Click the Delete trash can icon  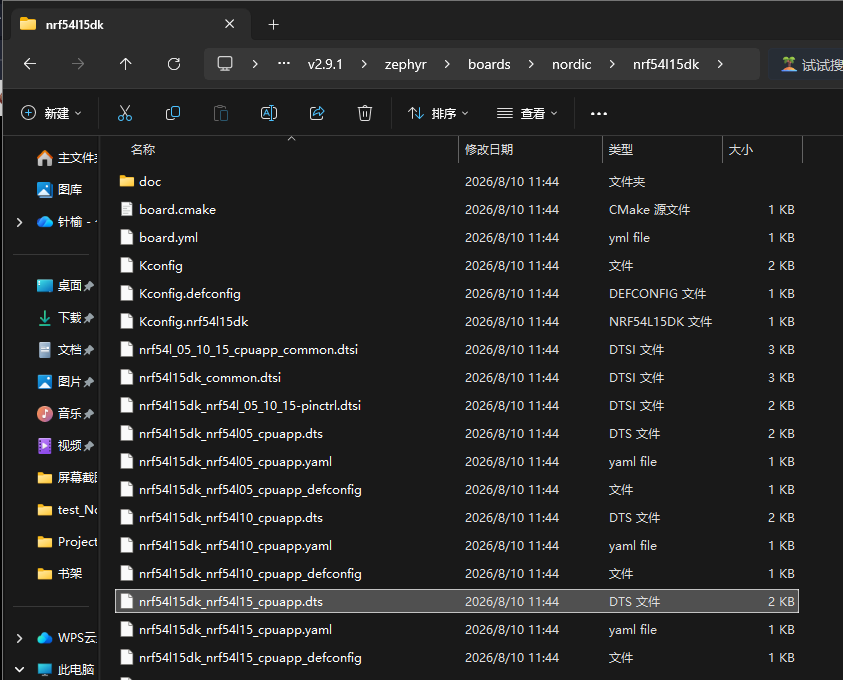365,113
